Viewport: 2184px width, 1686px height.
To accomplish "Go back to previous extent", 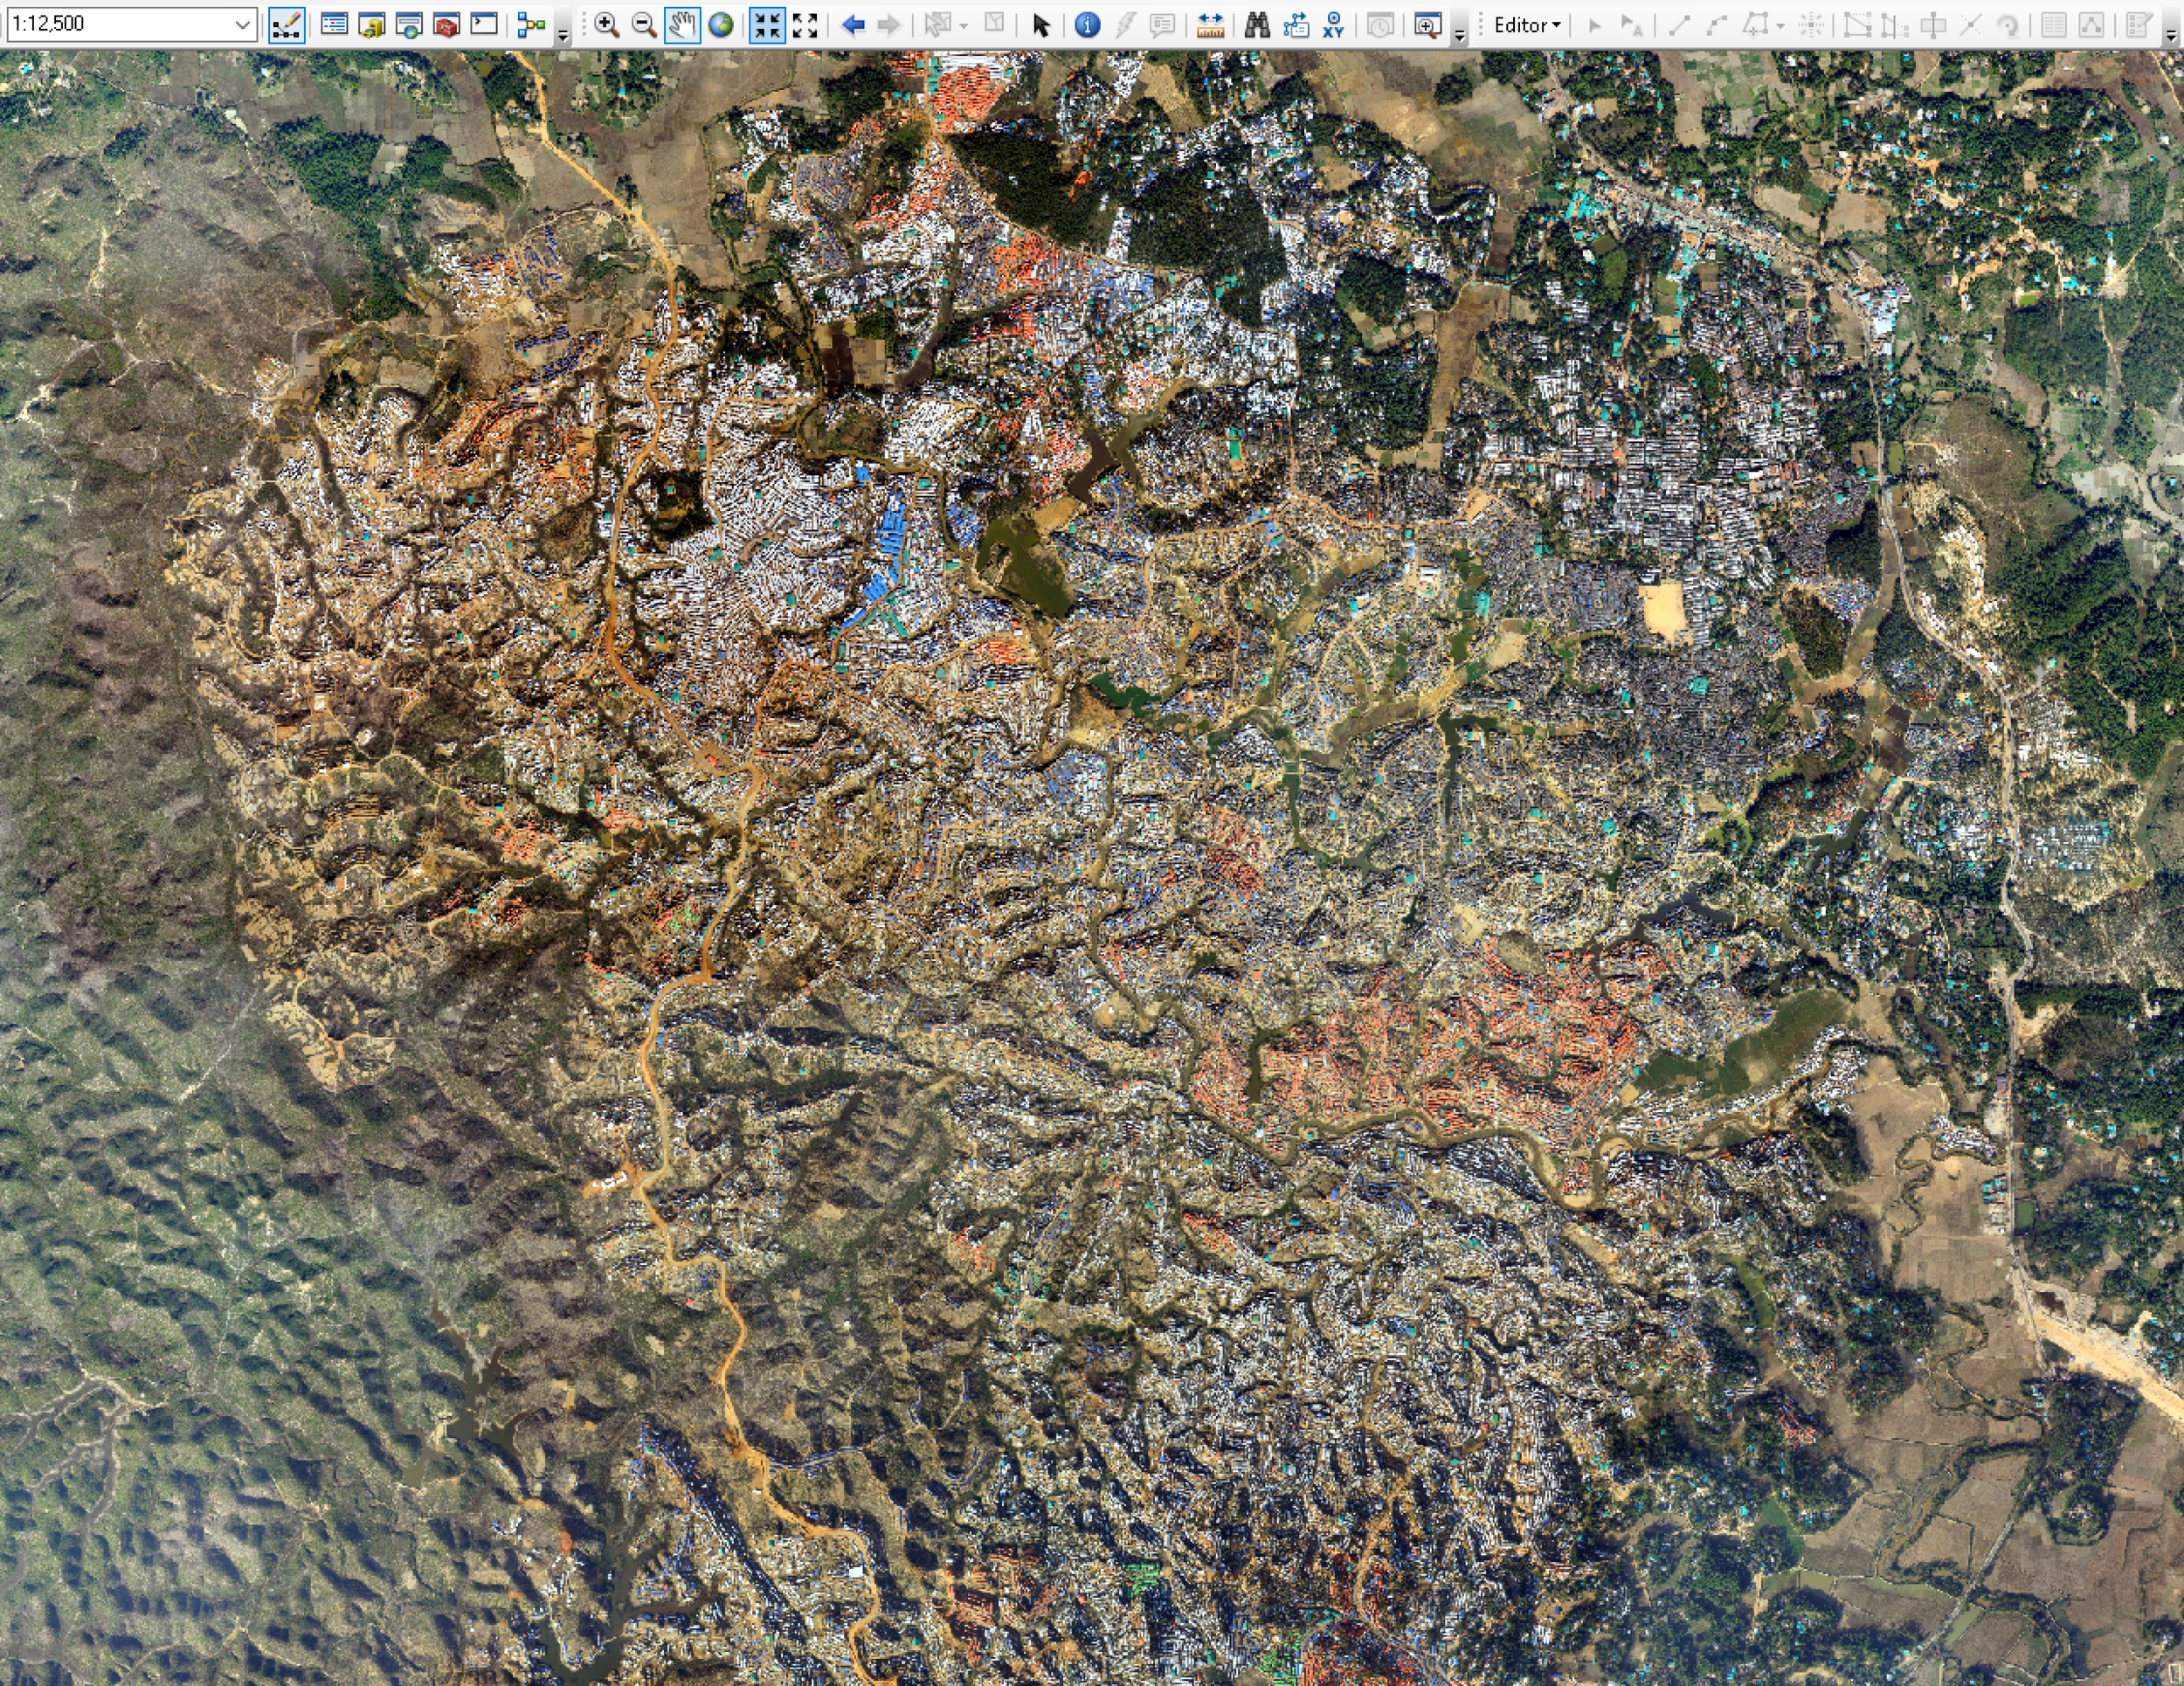I will pyautogui.click(x=852, y=25).
